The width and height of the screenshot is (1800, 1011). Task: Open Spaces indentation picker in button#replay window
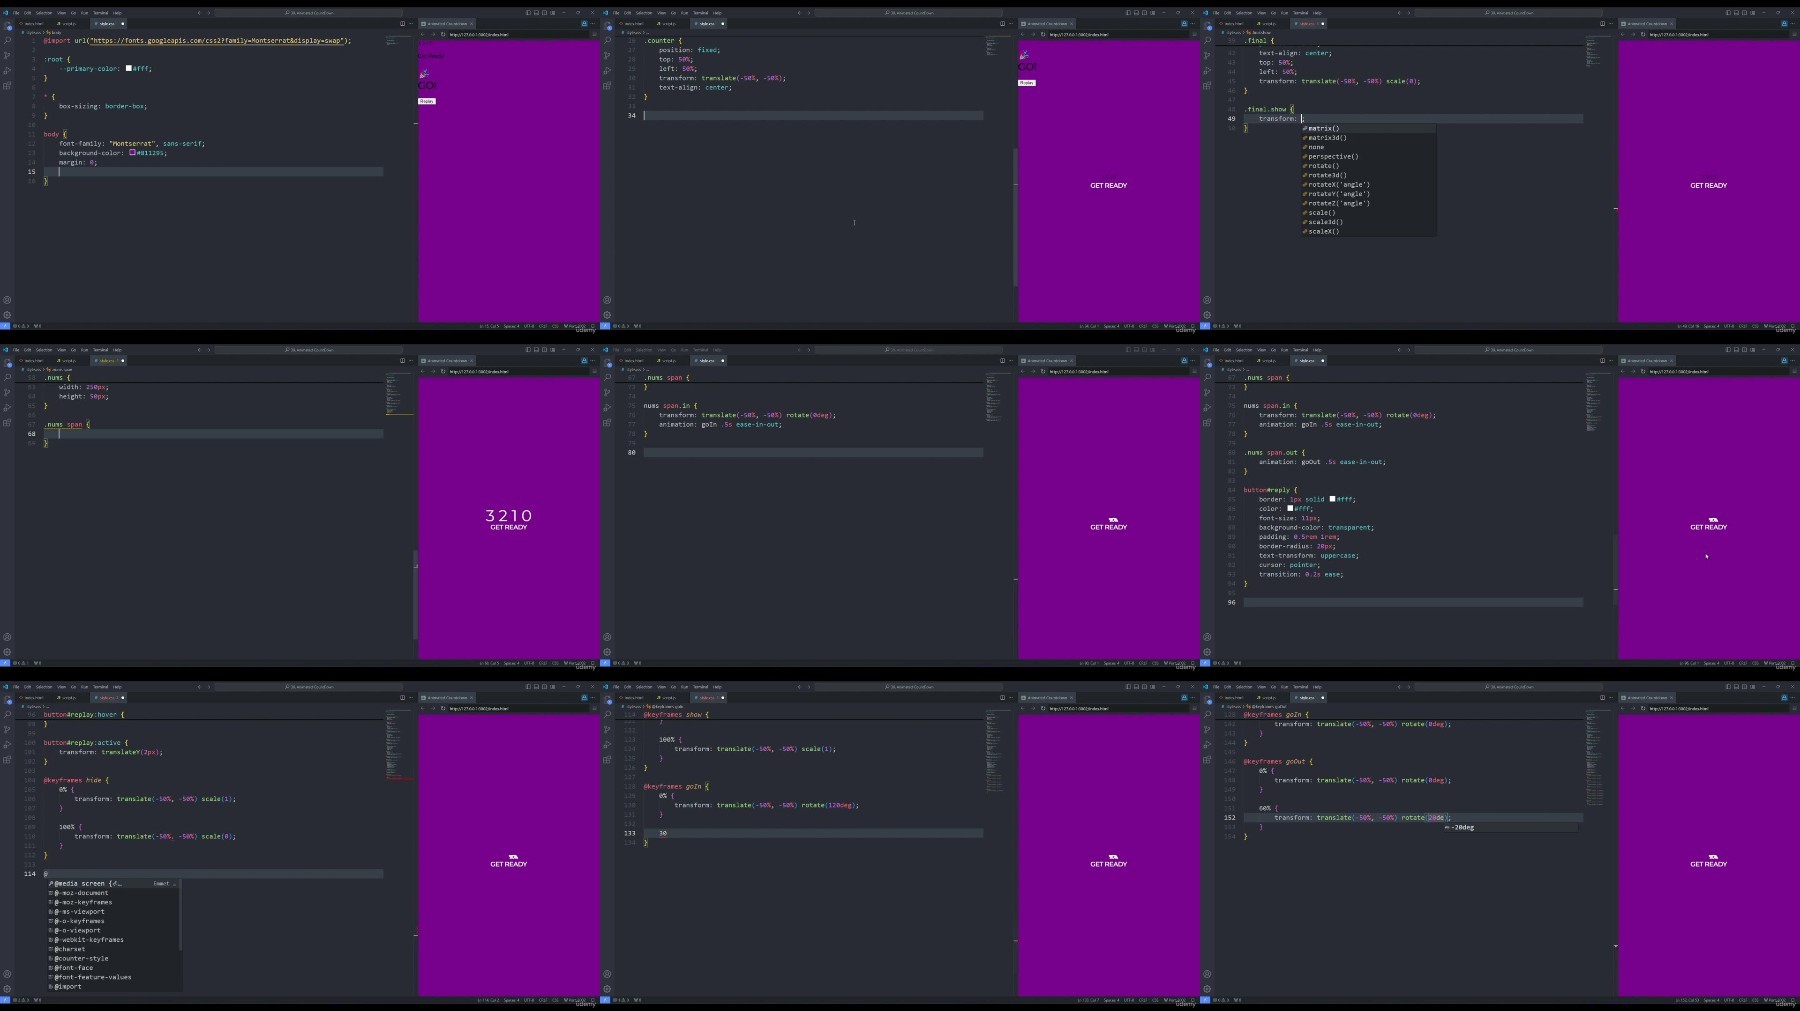(x=1711, y=663)
